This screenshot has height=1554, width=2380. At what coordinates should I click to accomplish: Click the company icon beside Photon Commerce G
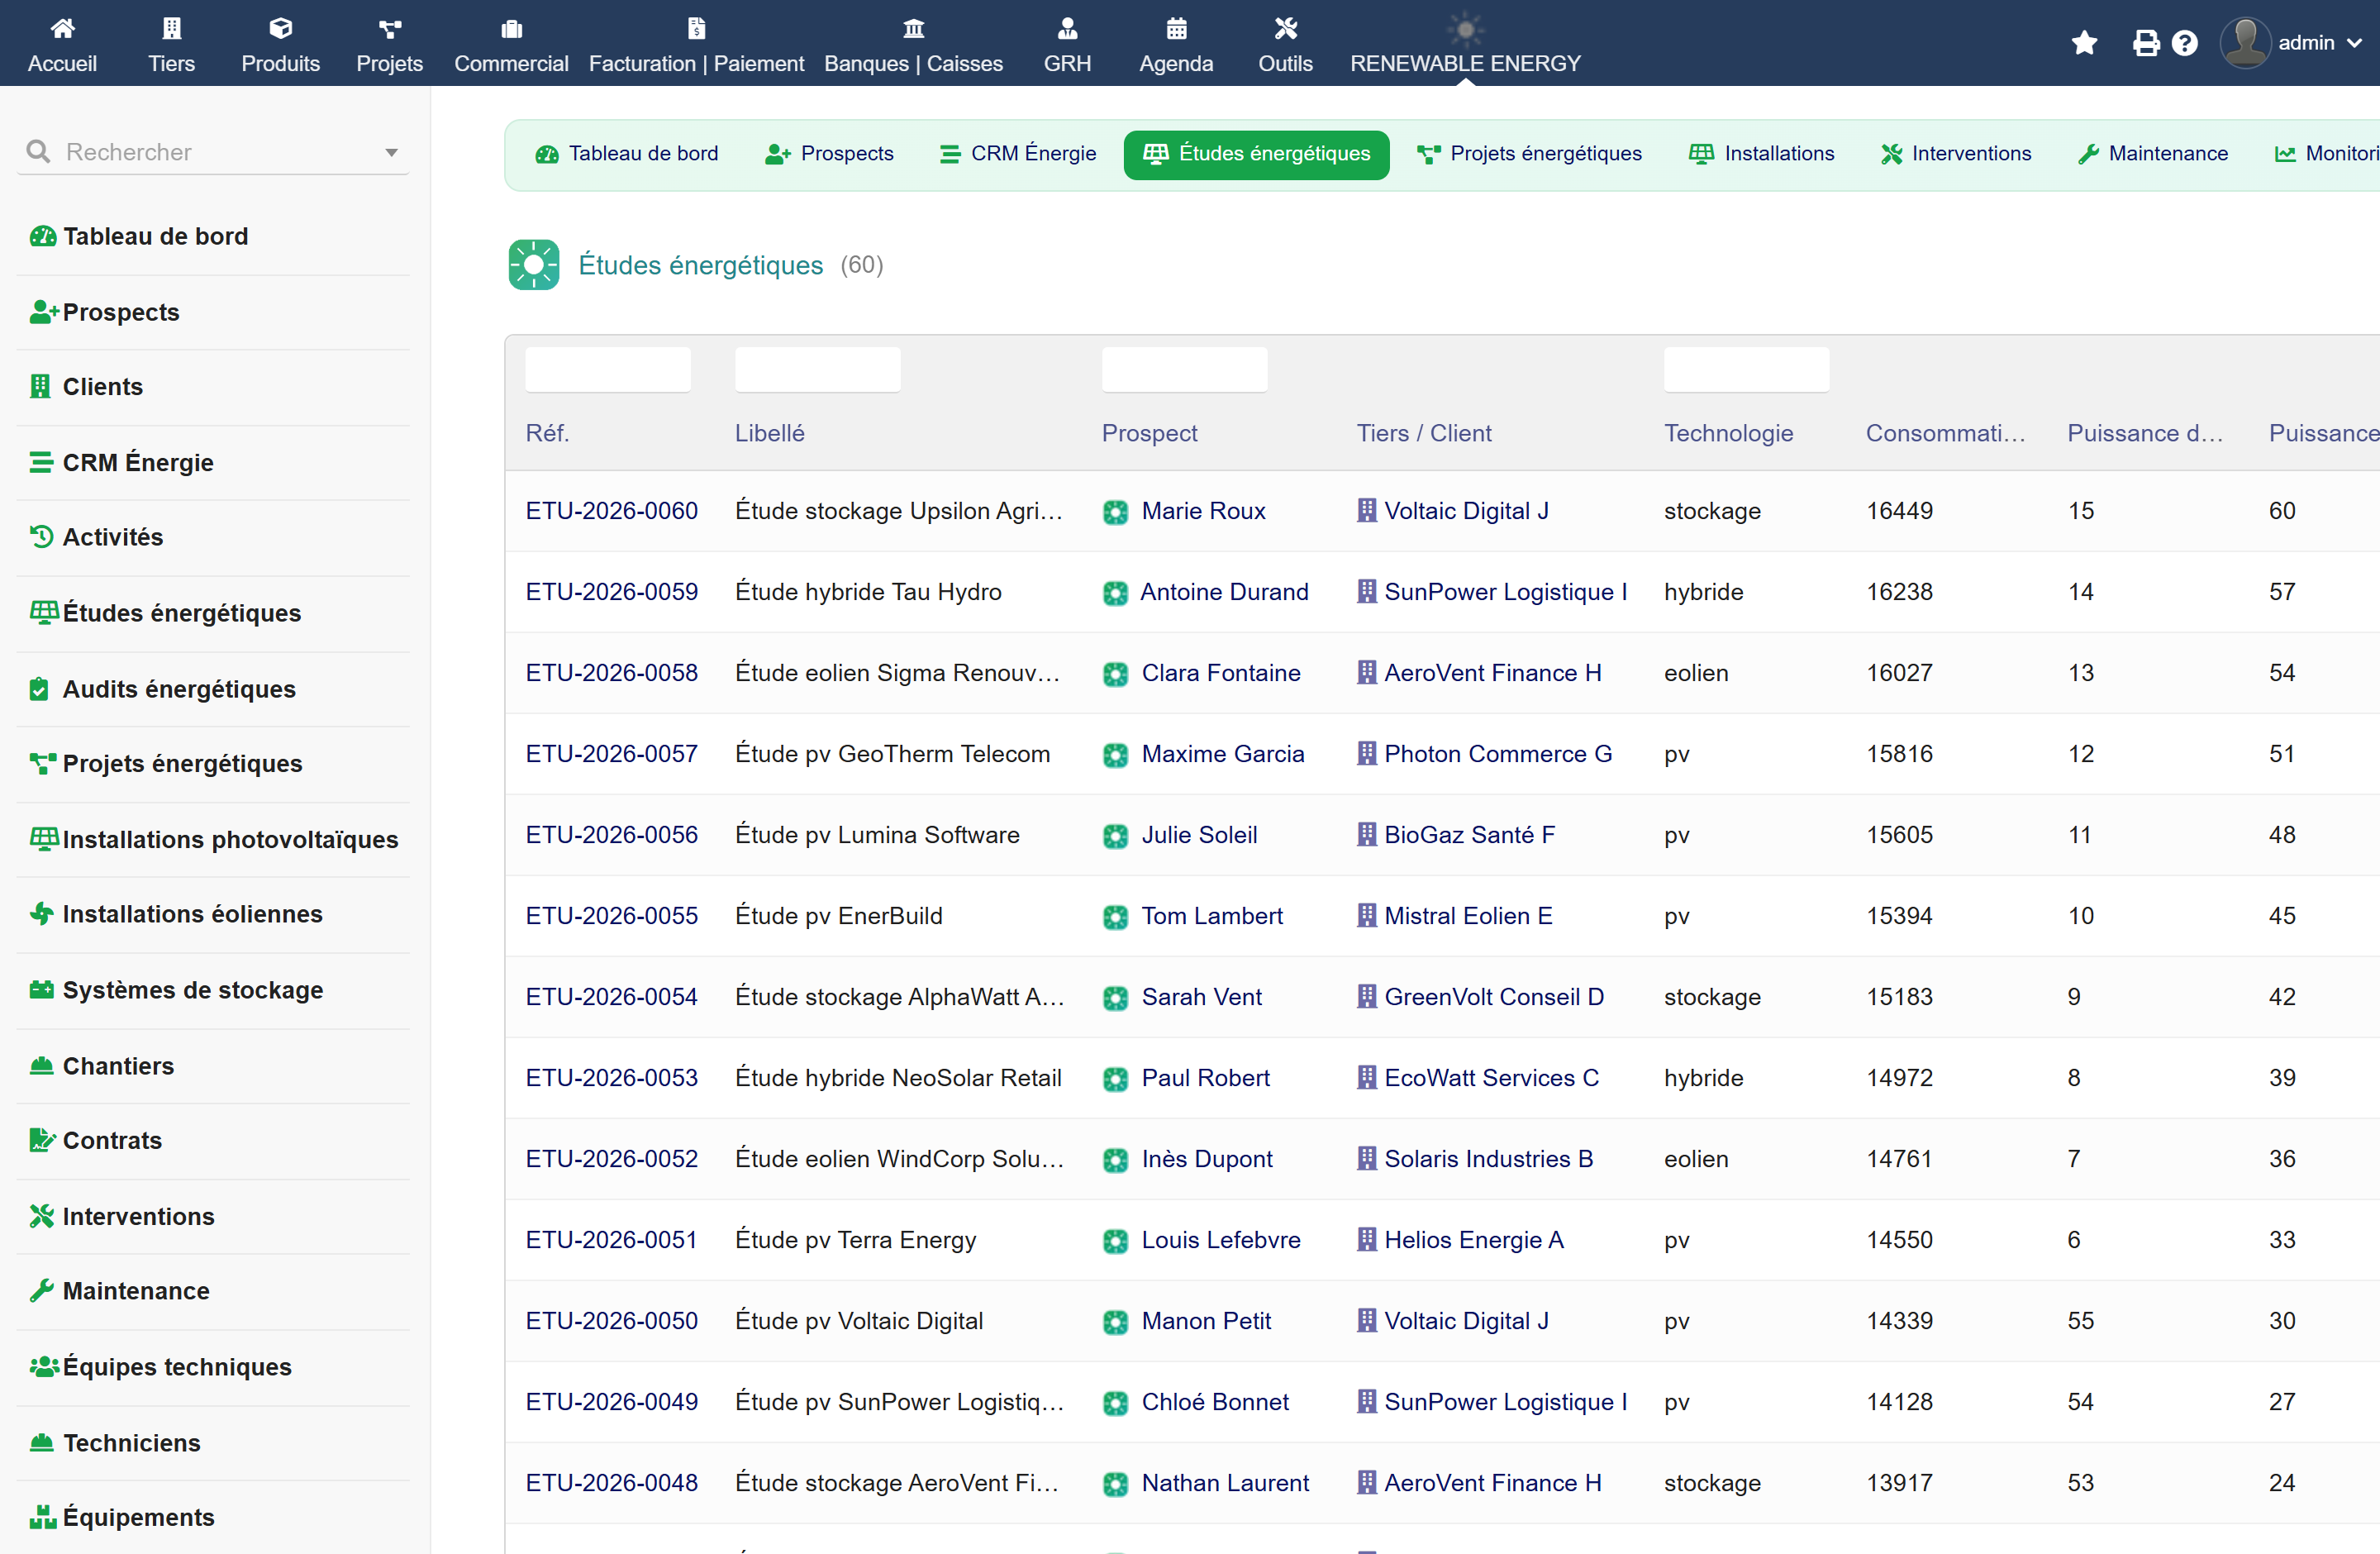(1366, 753)
